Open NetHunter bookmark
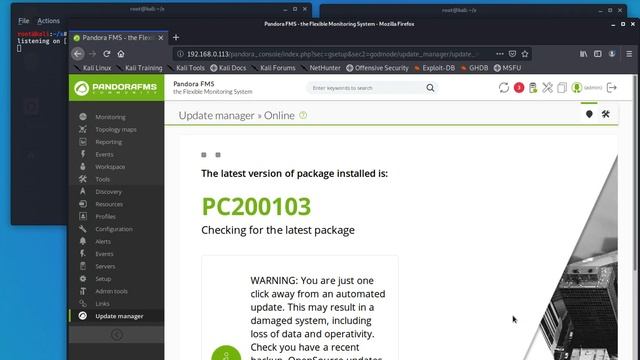This screenshot has width=640, height=360. click(x=321, y=68)
